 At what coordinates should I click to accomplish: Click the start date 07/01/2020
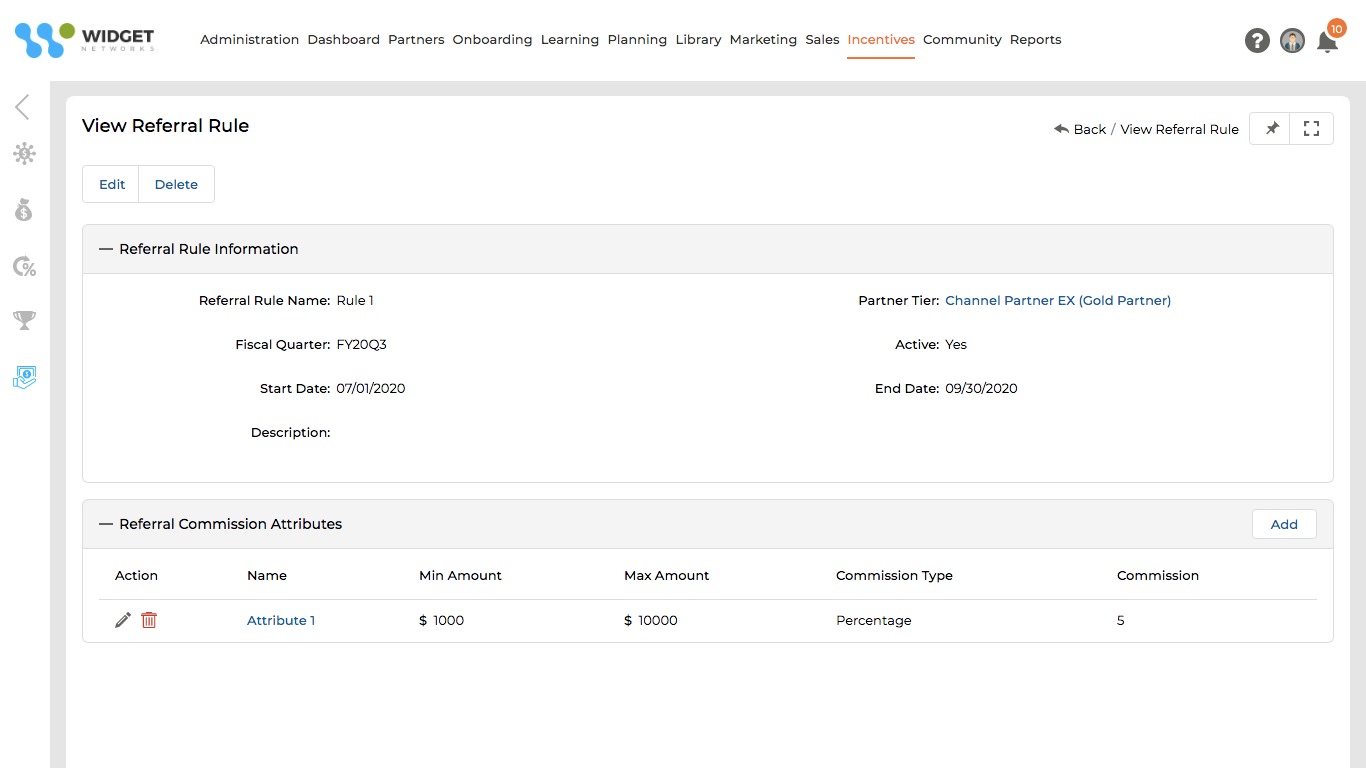tap(371, 388)
